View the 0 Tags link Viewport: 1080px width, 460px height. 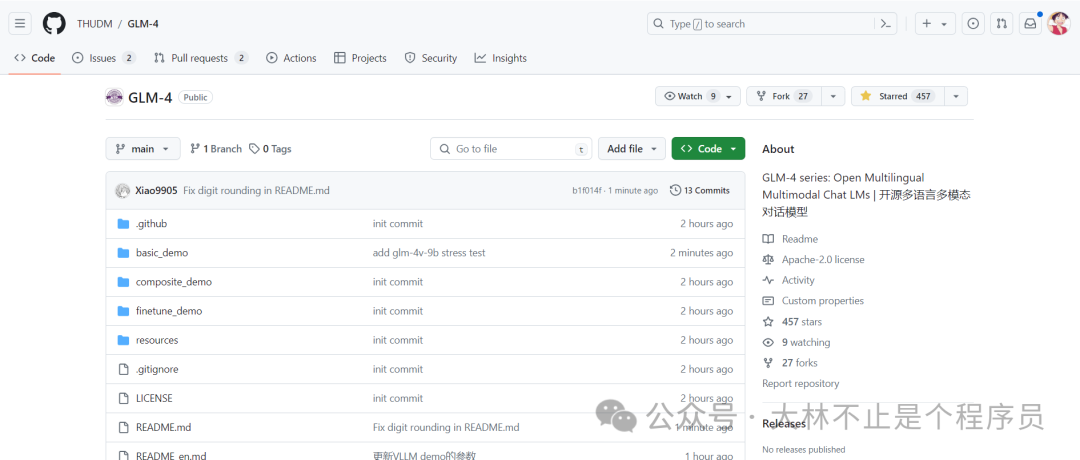pyautogui.click(x=270, y=149)
